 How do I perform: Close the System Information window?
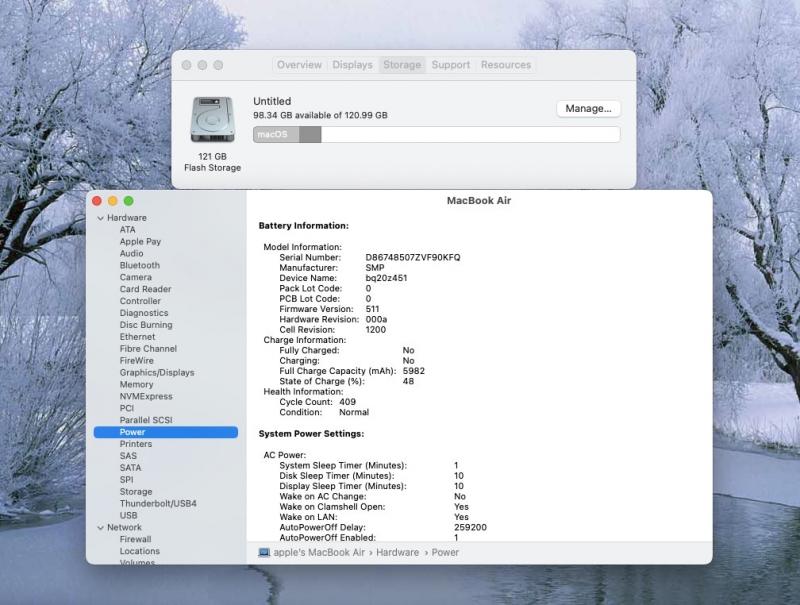[97, 201]
